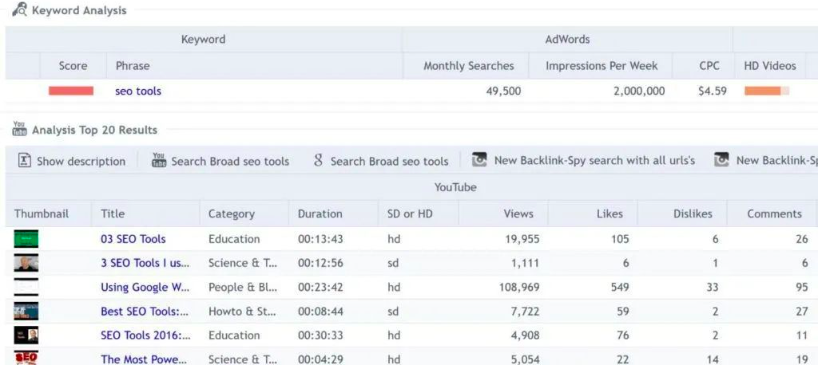Click YouTube icon of Search Broad seo tools
The image size is (821, 378).
159,160
